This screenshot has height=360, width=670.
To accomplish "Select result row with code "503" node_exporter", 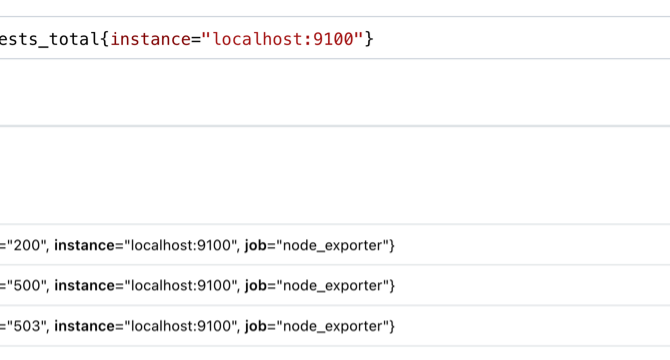I will [x=335, y=326].
